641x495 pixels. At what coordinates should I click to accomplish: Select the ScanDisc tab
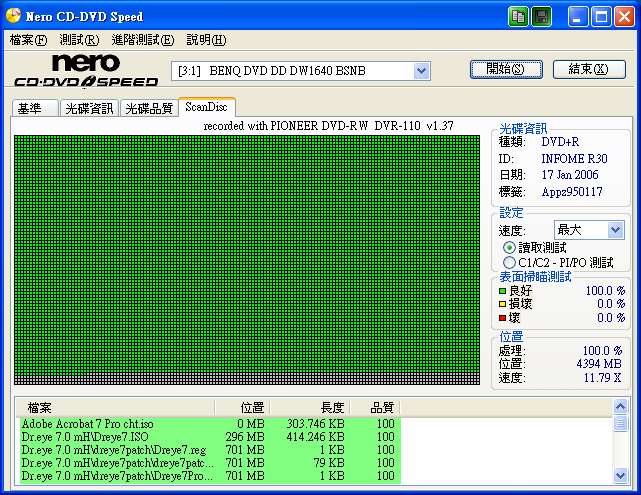click(x=207, y=107)
